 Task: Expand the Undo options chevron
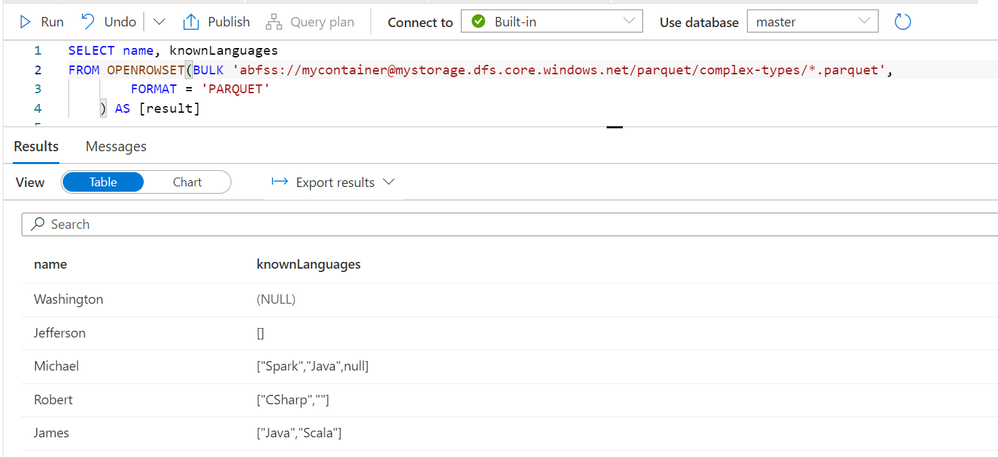click(x=159, y=22)
